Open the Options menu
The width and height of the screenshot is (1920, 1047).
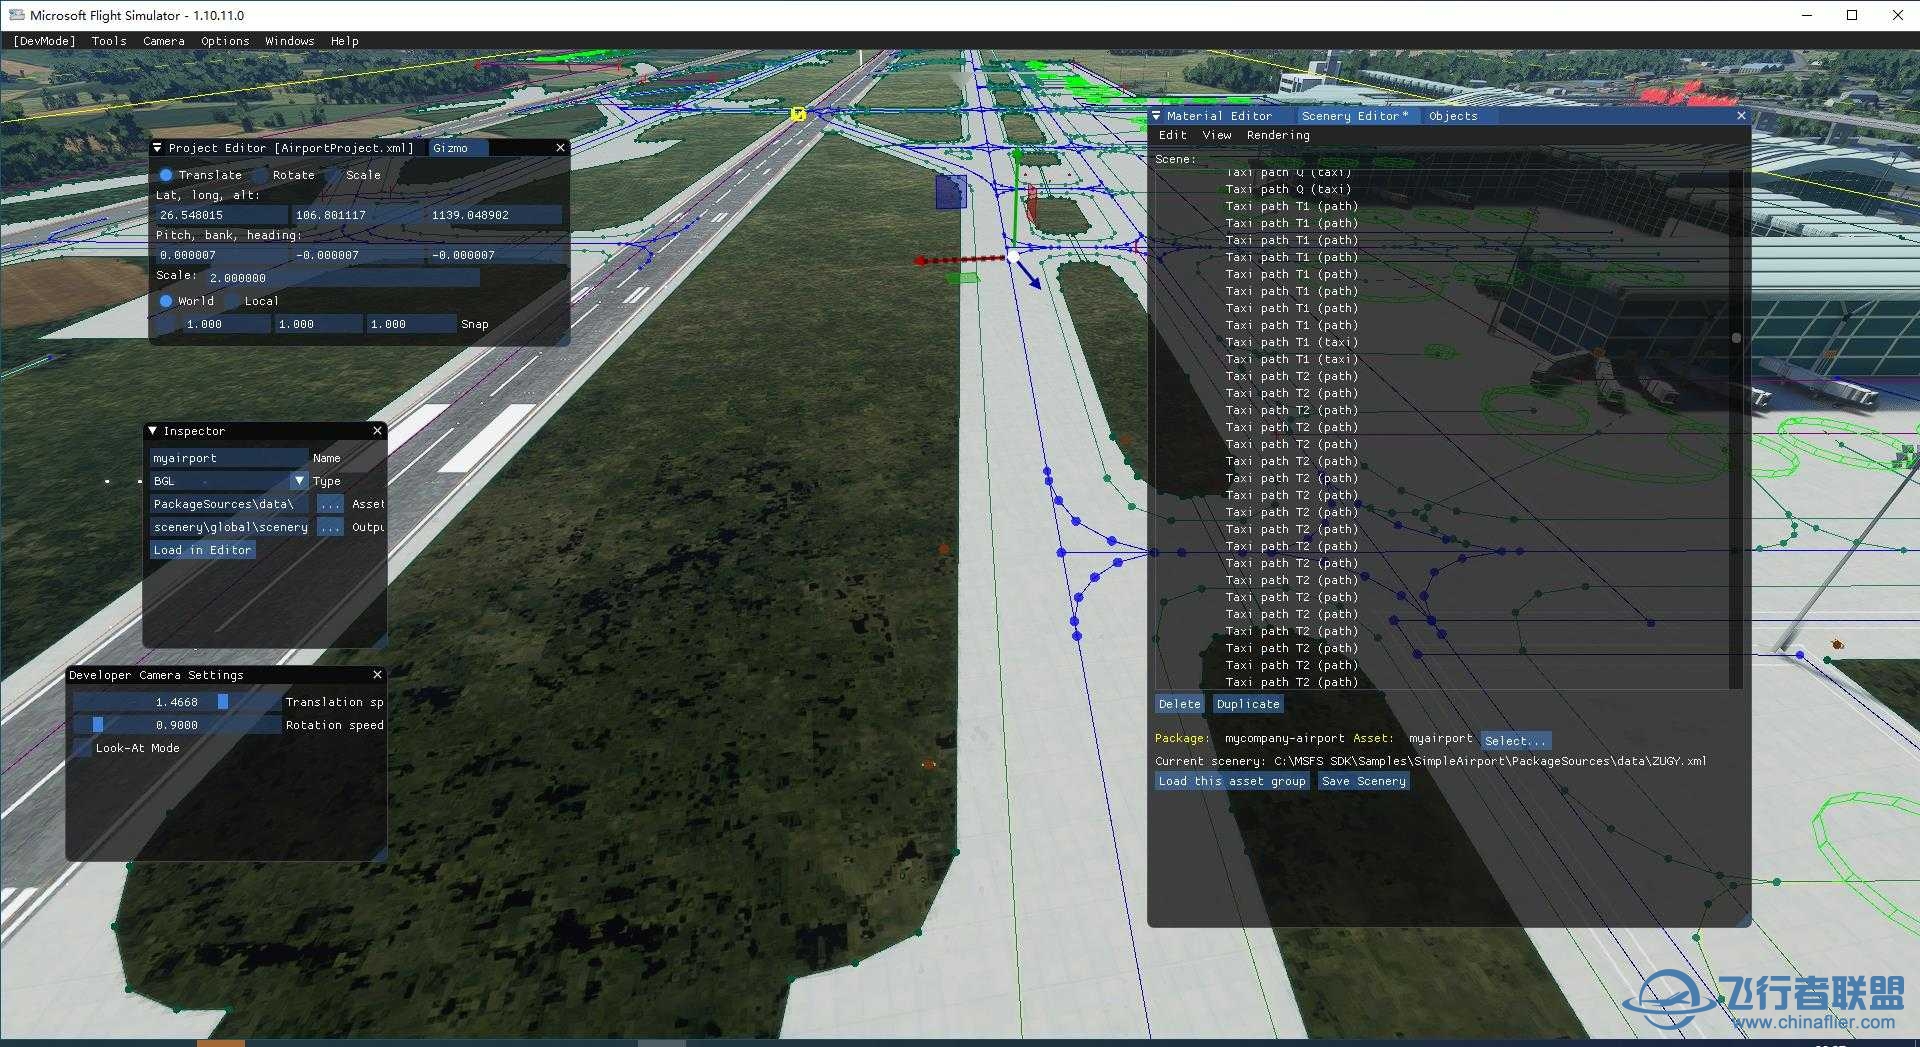225,41
